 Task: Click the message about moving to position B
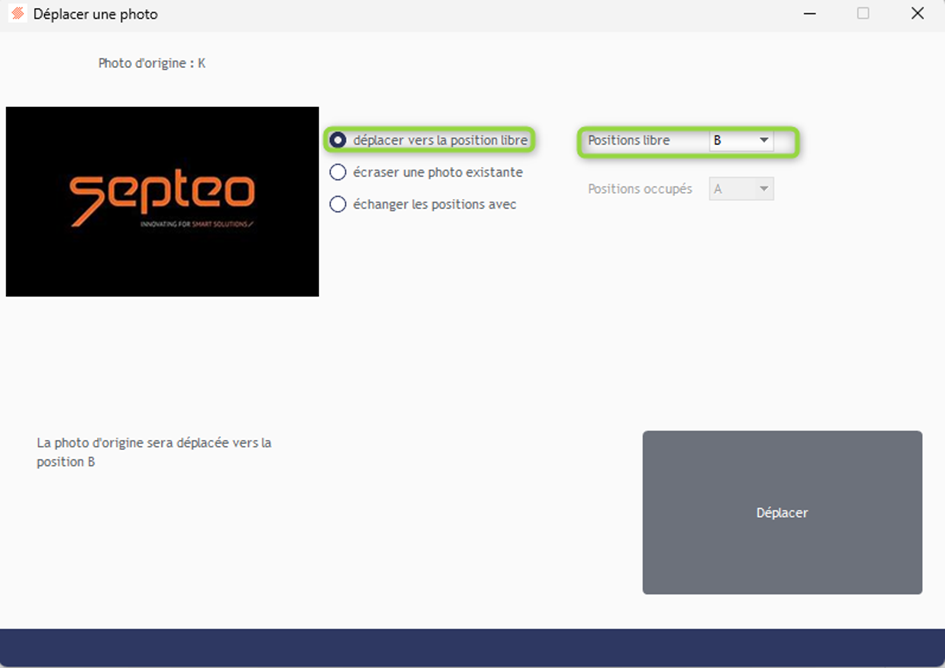(154, 452)
